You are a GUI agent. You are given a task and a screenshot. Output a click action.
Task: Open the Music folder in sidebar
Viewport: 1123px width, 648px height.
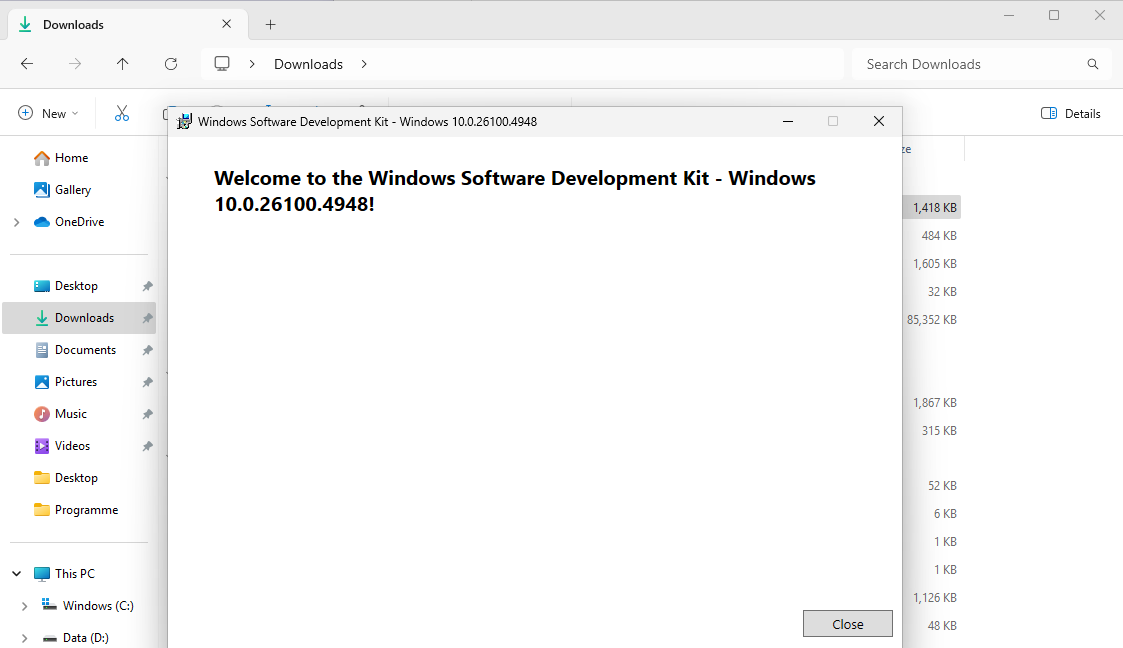(x=70, y=414)
